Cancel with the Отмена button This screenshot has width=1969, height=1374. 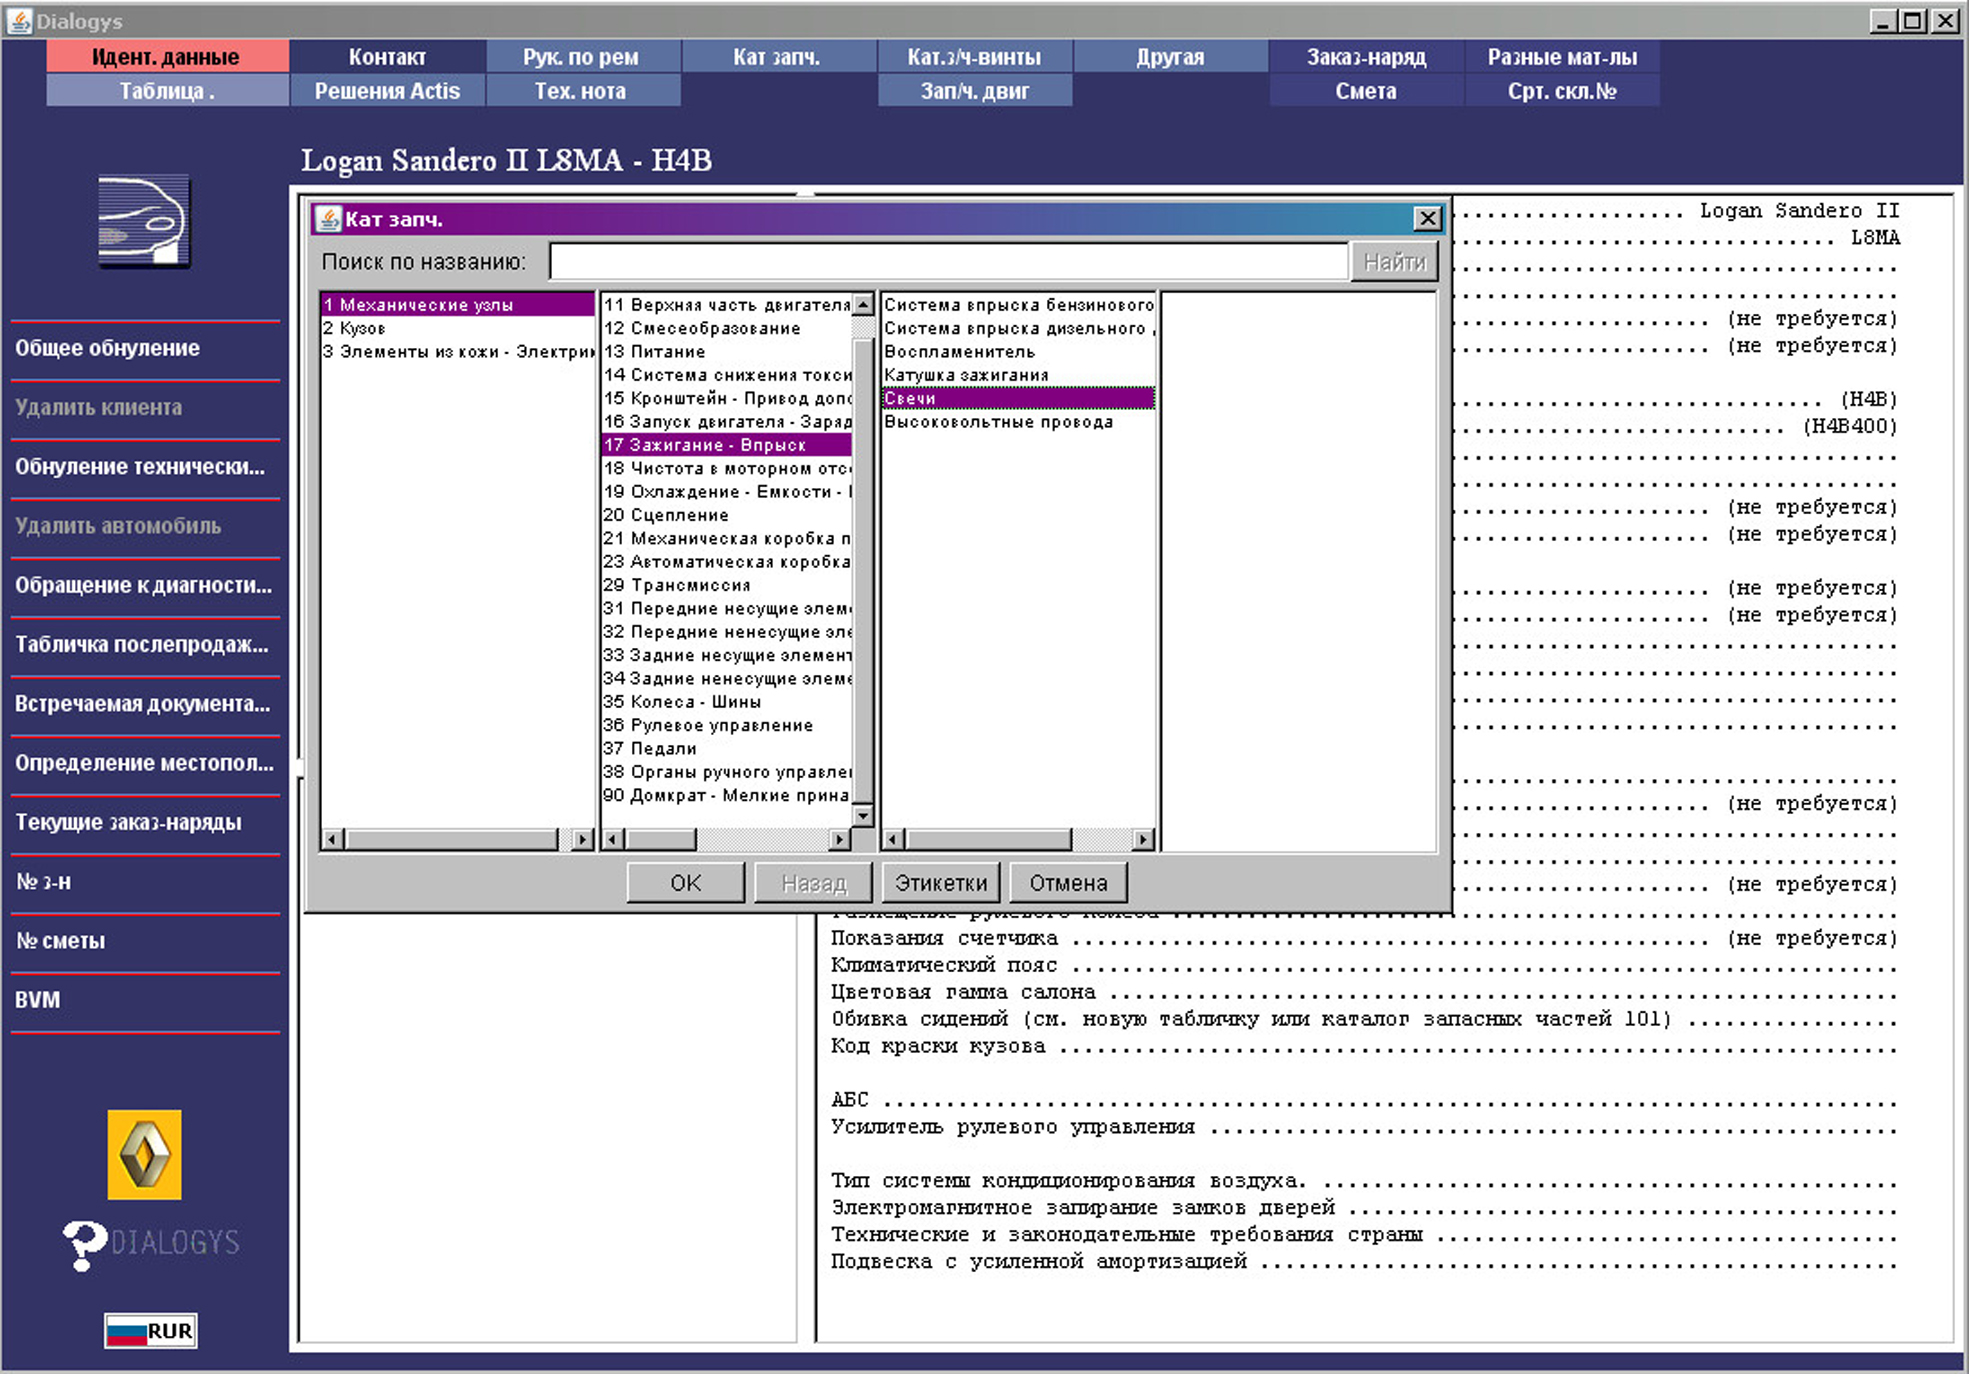(1068, 883)
